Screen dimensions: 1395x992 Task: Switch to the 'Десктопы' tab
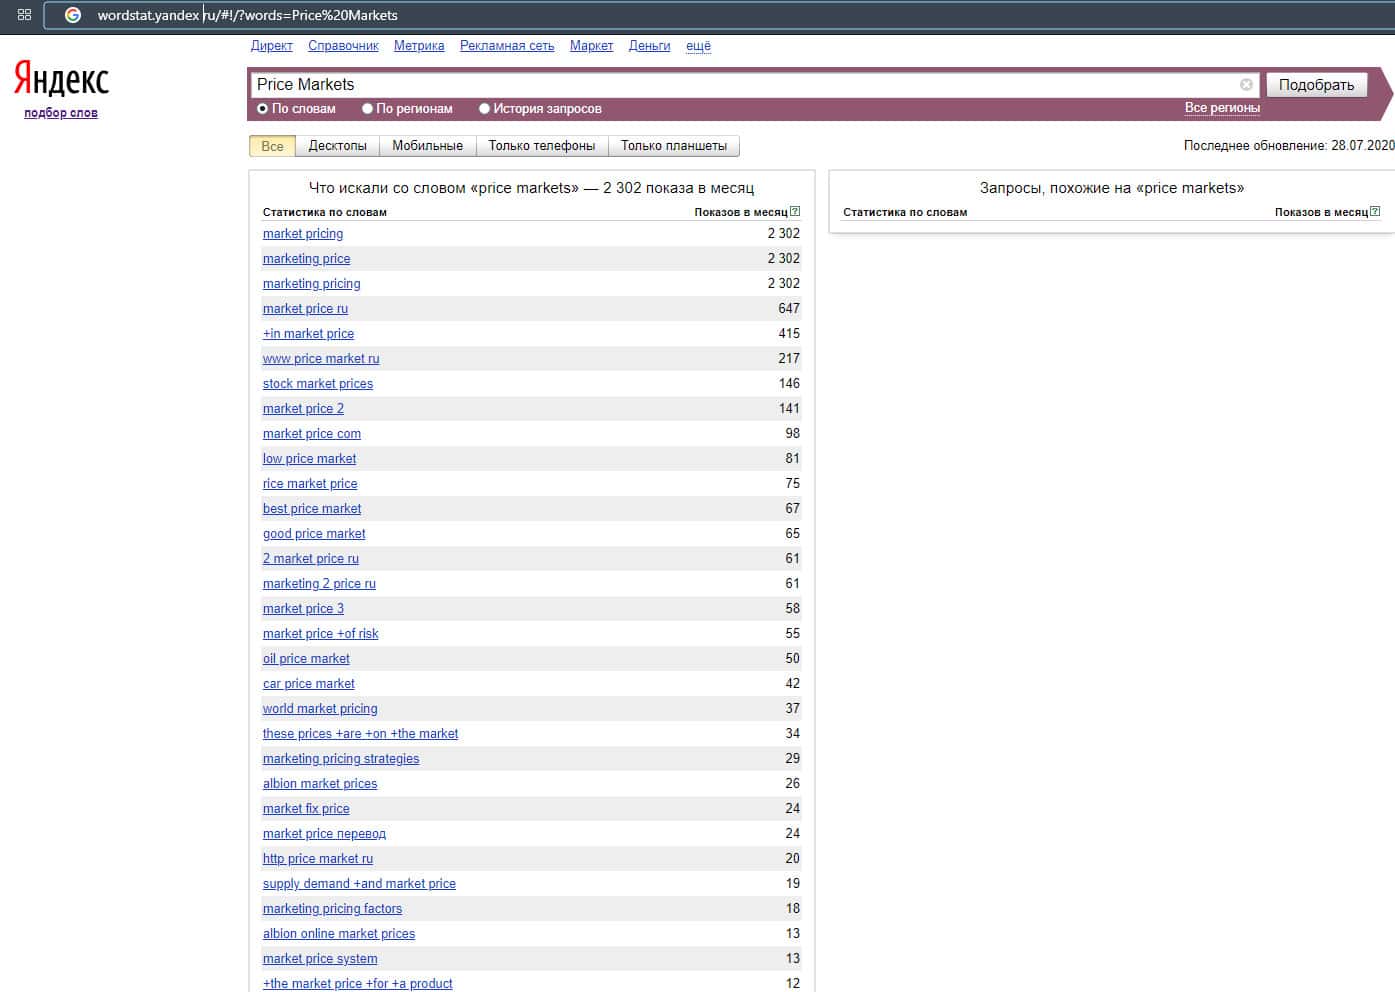pos(337,146)
